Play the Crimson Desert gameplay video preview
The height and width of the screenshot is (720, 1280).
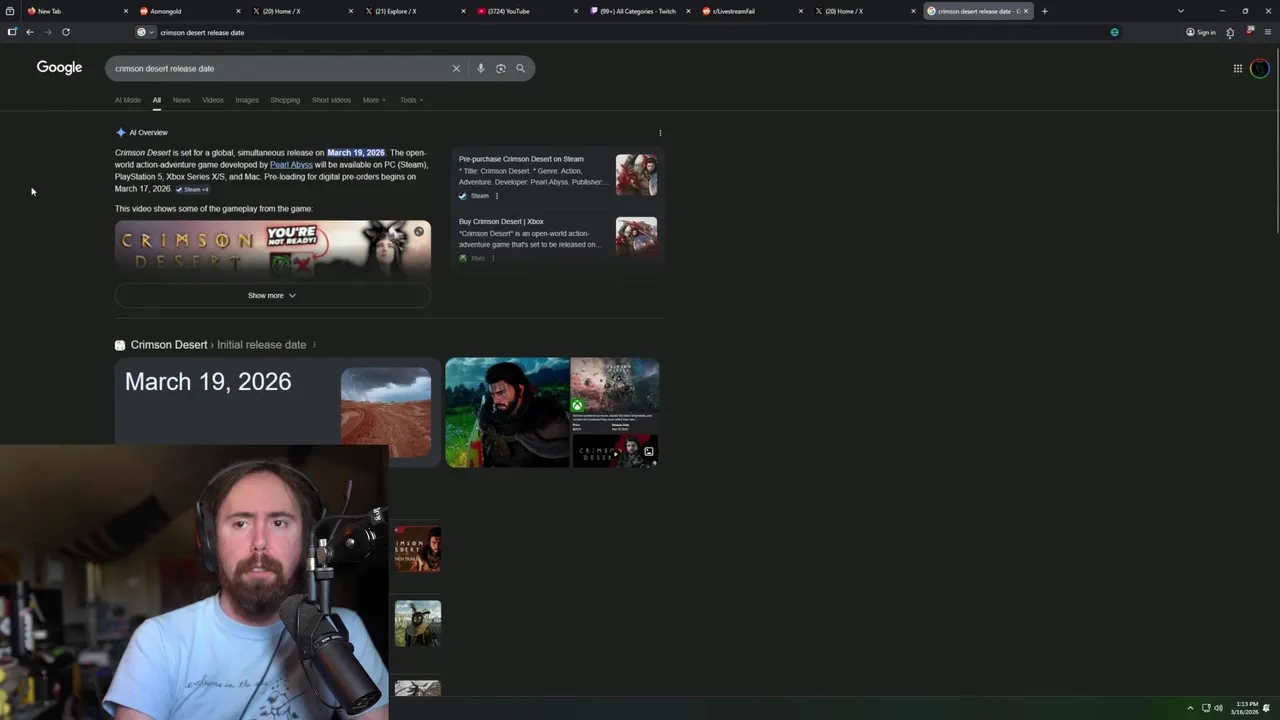[x=273, y=248]
